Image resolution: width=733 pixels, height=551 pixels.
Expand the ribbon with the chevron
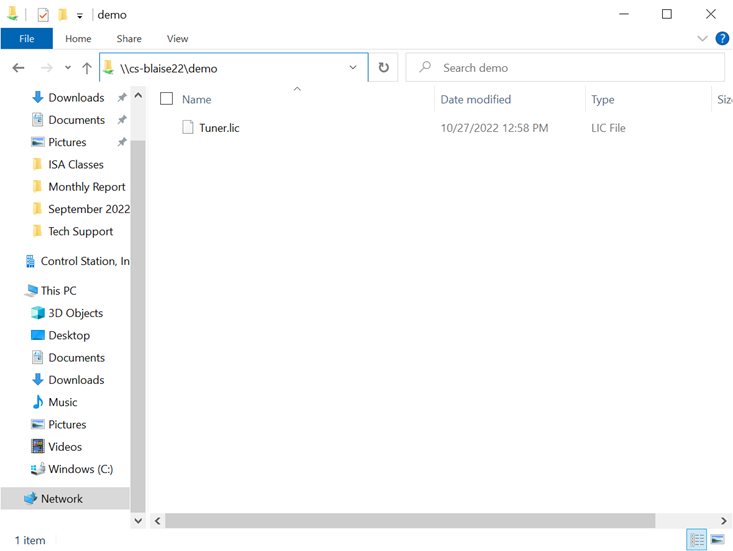point(702,38)
